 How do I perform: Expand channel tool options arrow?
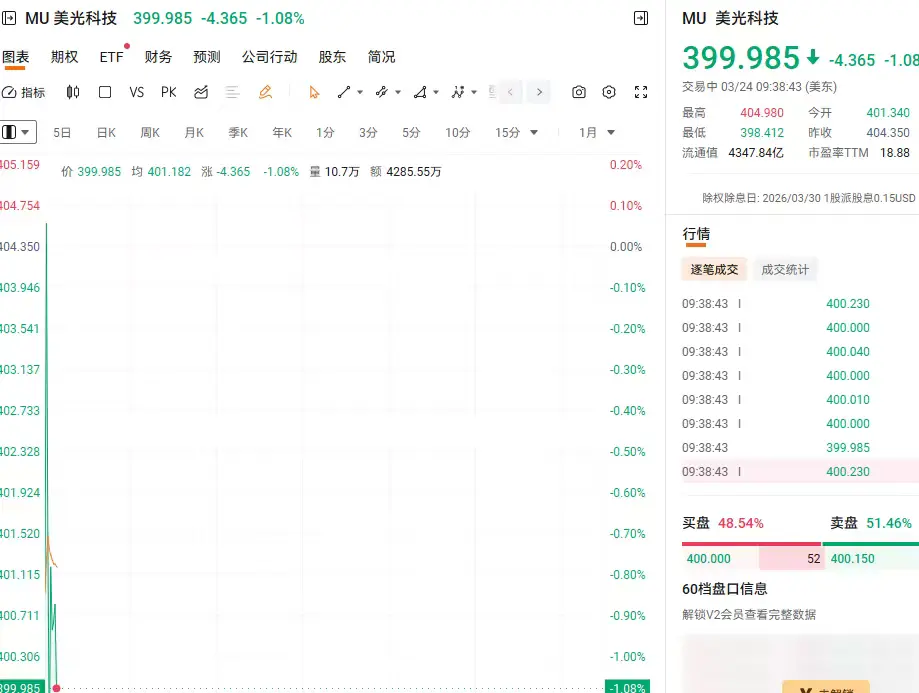pos(398,92)
